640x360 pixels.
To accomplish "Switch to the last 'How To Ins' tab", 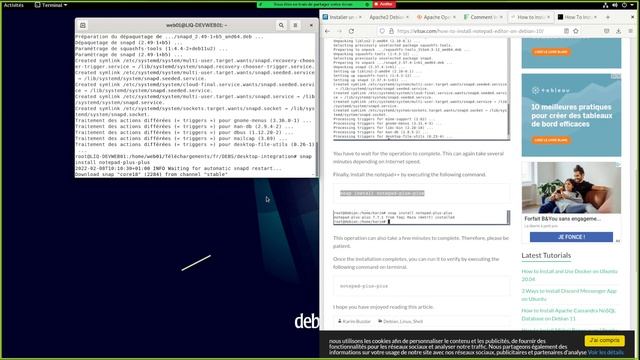I will [576, 17].
